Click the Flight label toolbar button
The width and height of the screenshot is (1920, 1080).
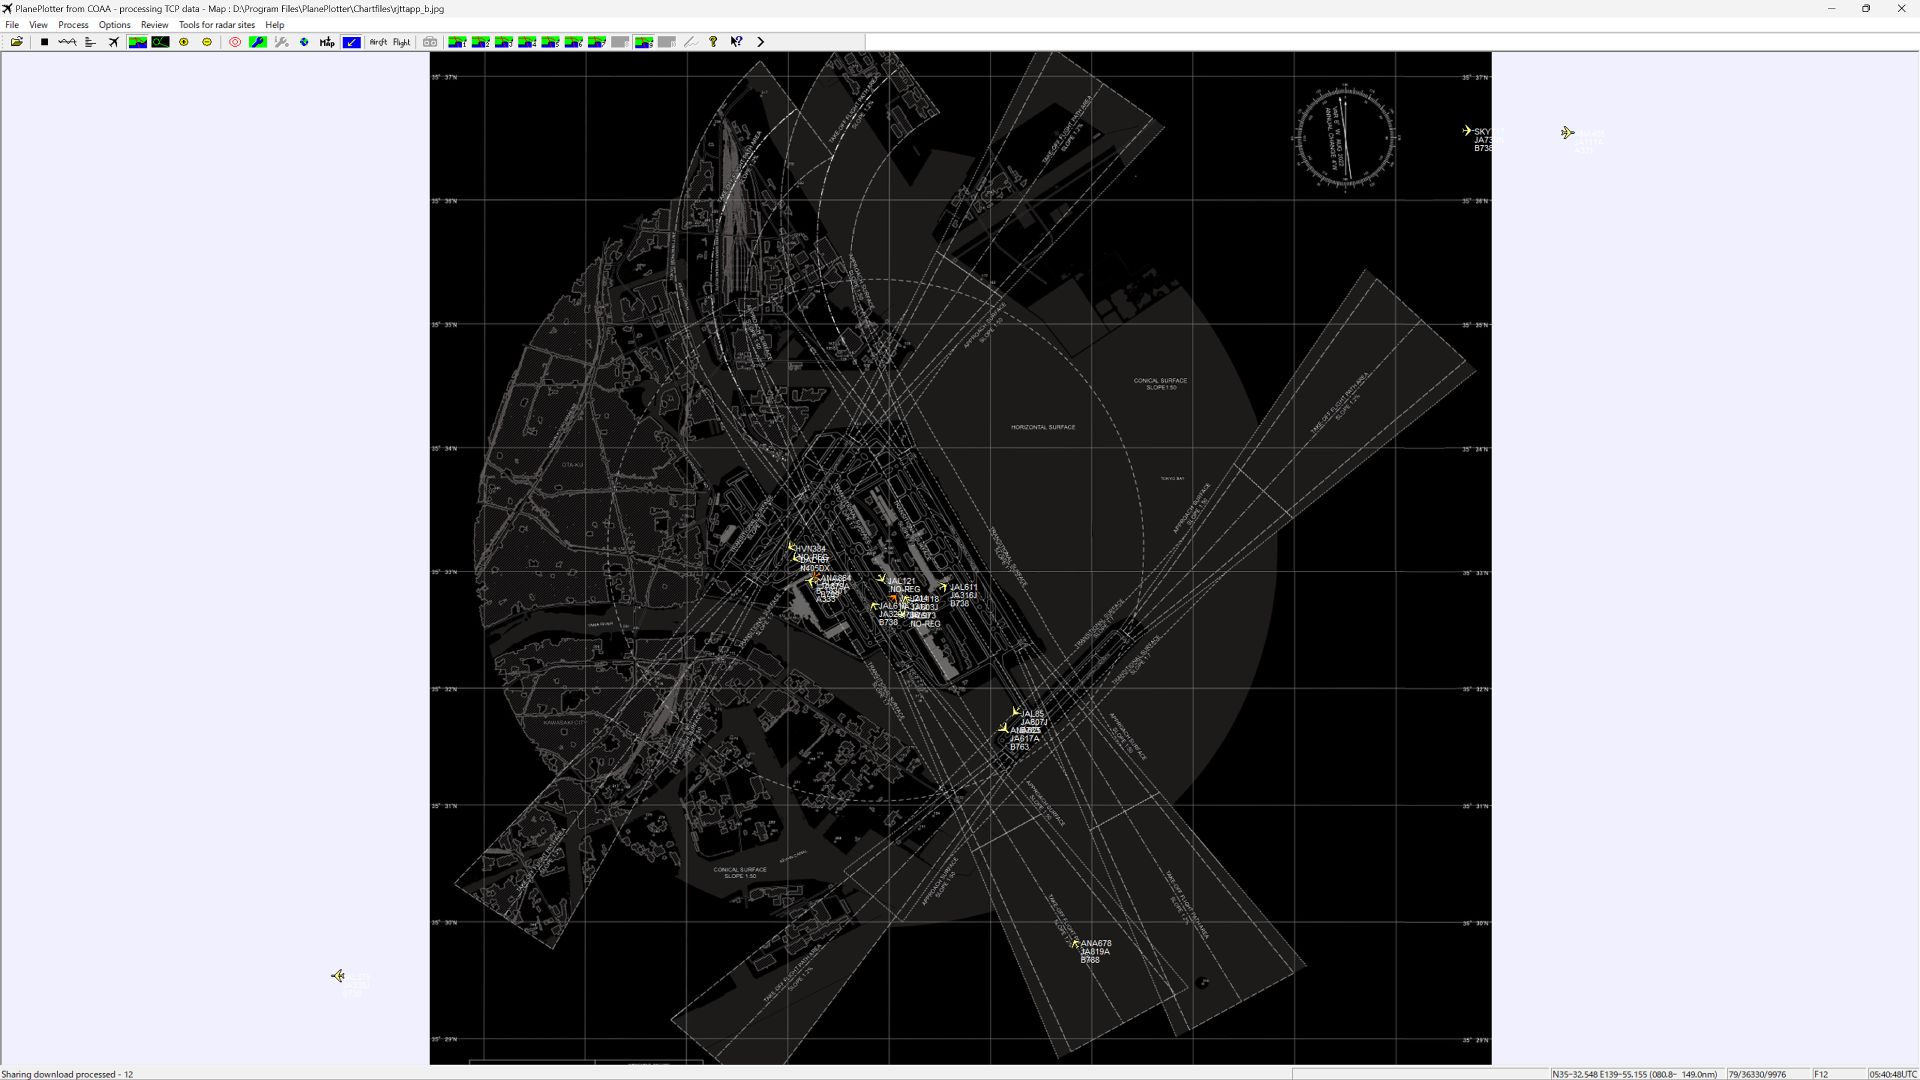pyautogui.click(x=401, y=42)
